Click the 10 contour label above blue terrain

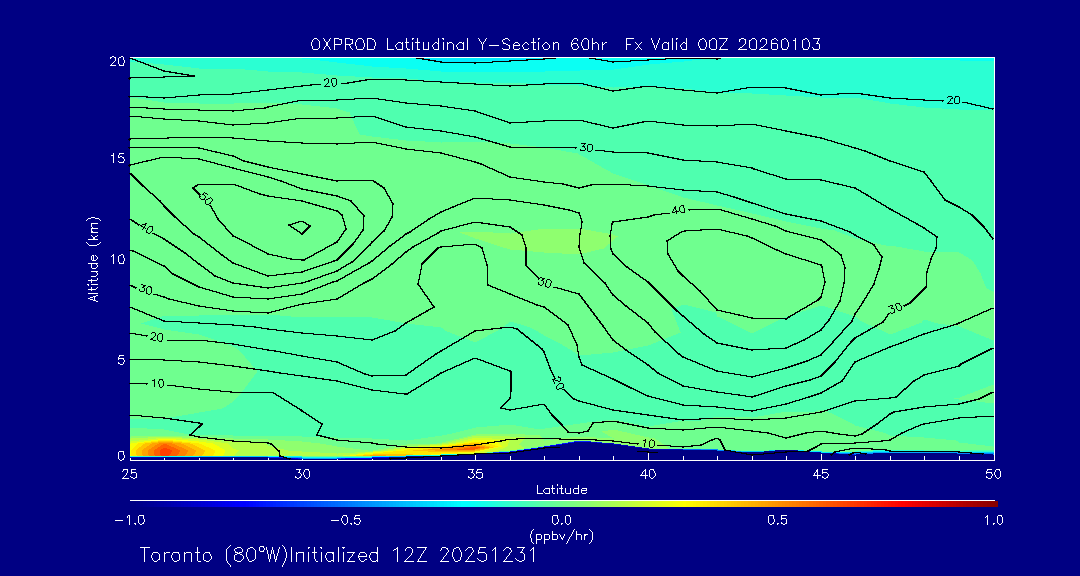coord(647,443)
